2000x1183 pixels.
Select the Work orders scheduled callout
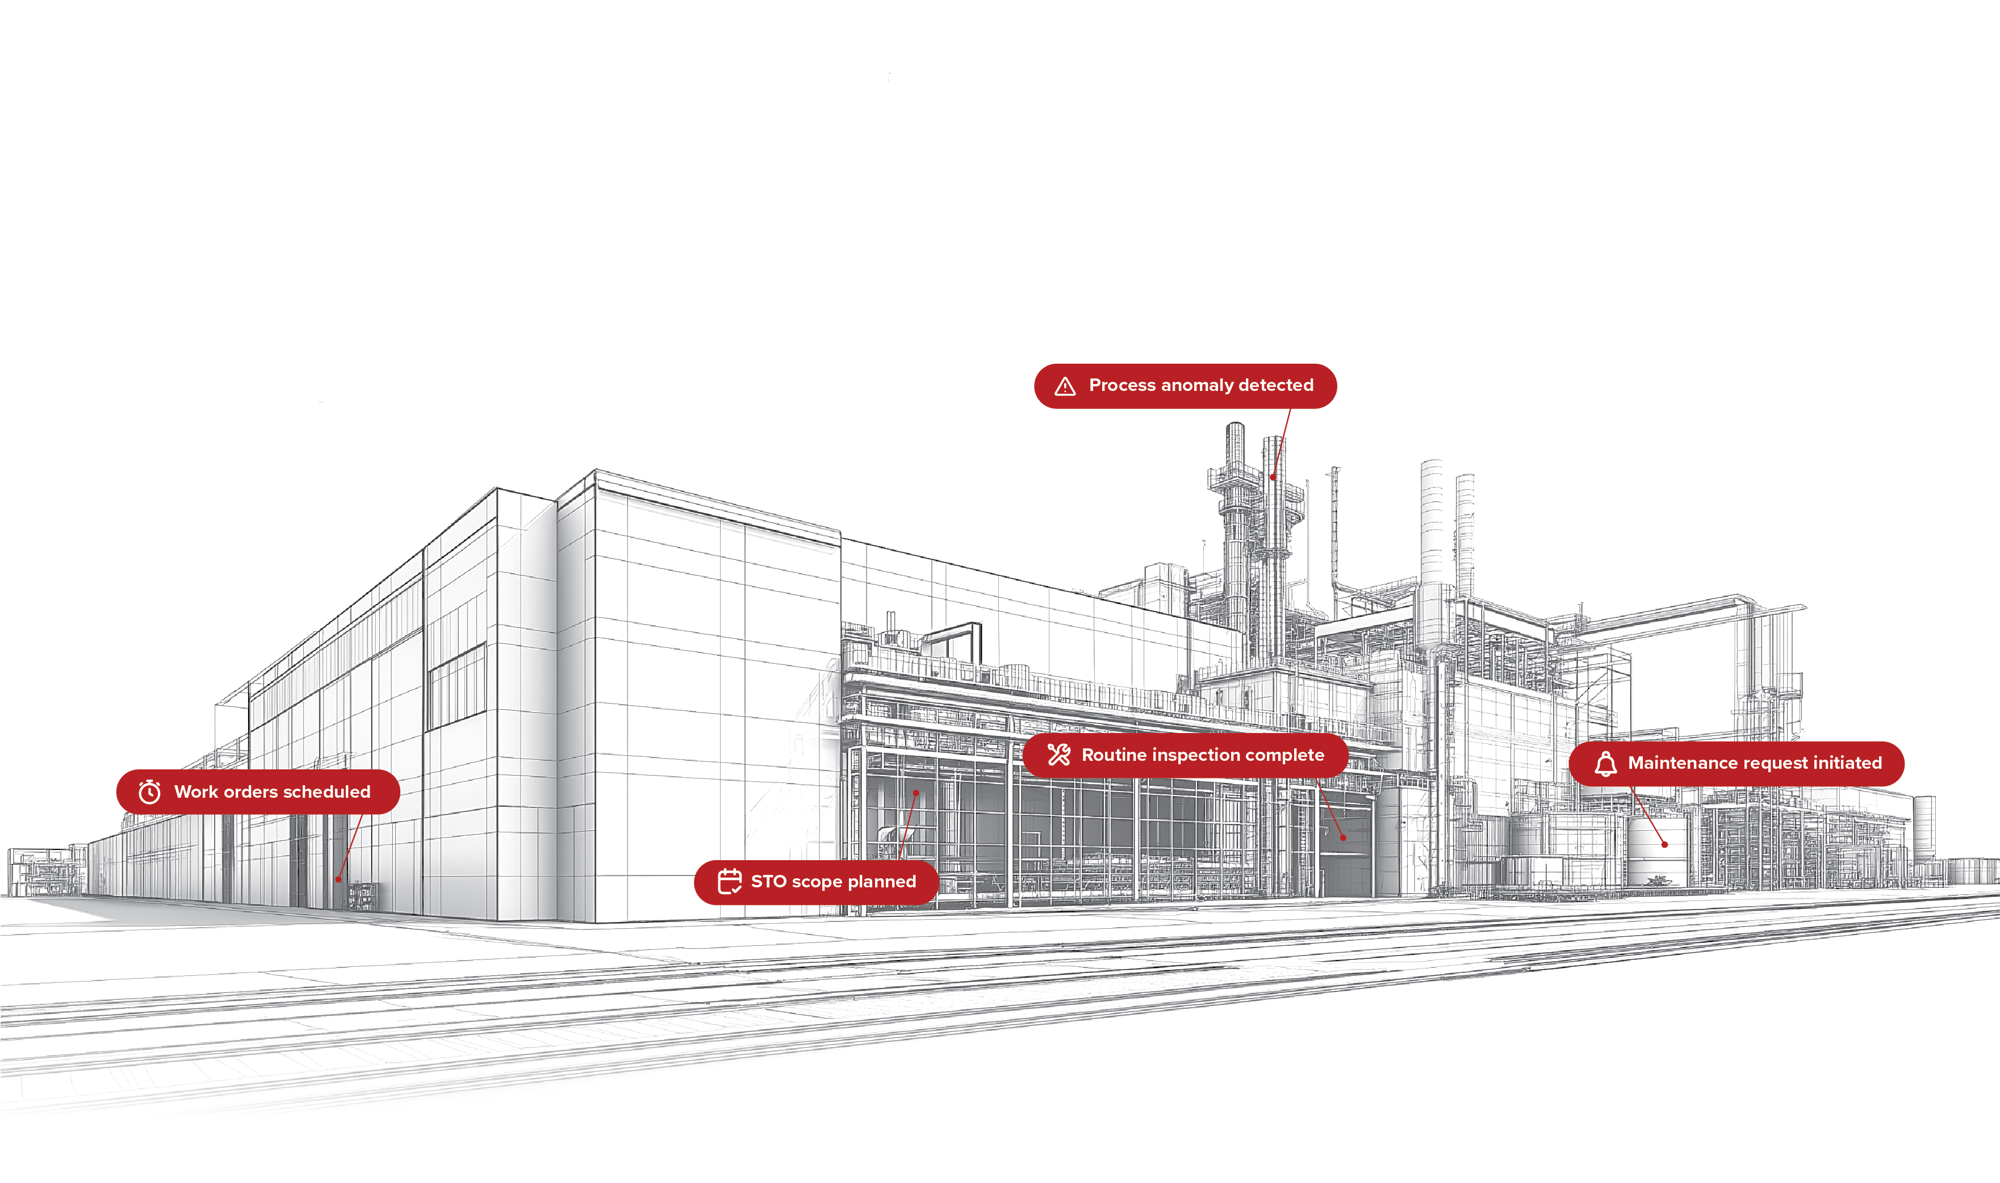[258, 792]
